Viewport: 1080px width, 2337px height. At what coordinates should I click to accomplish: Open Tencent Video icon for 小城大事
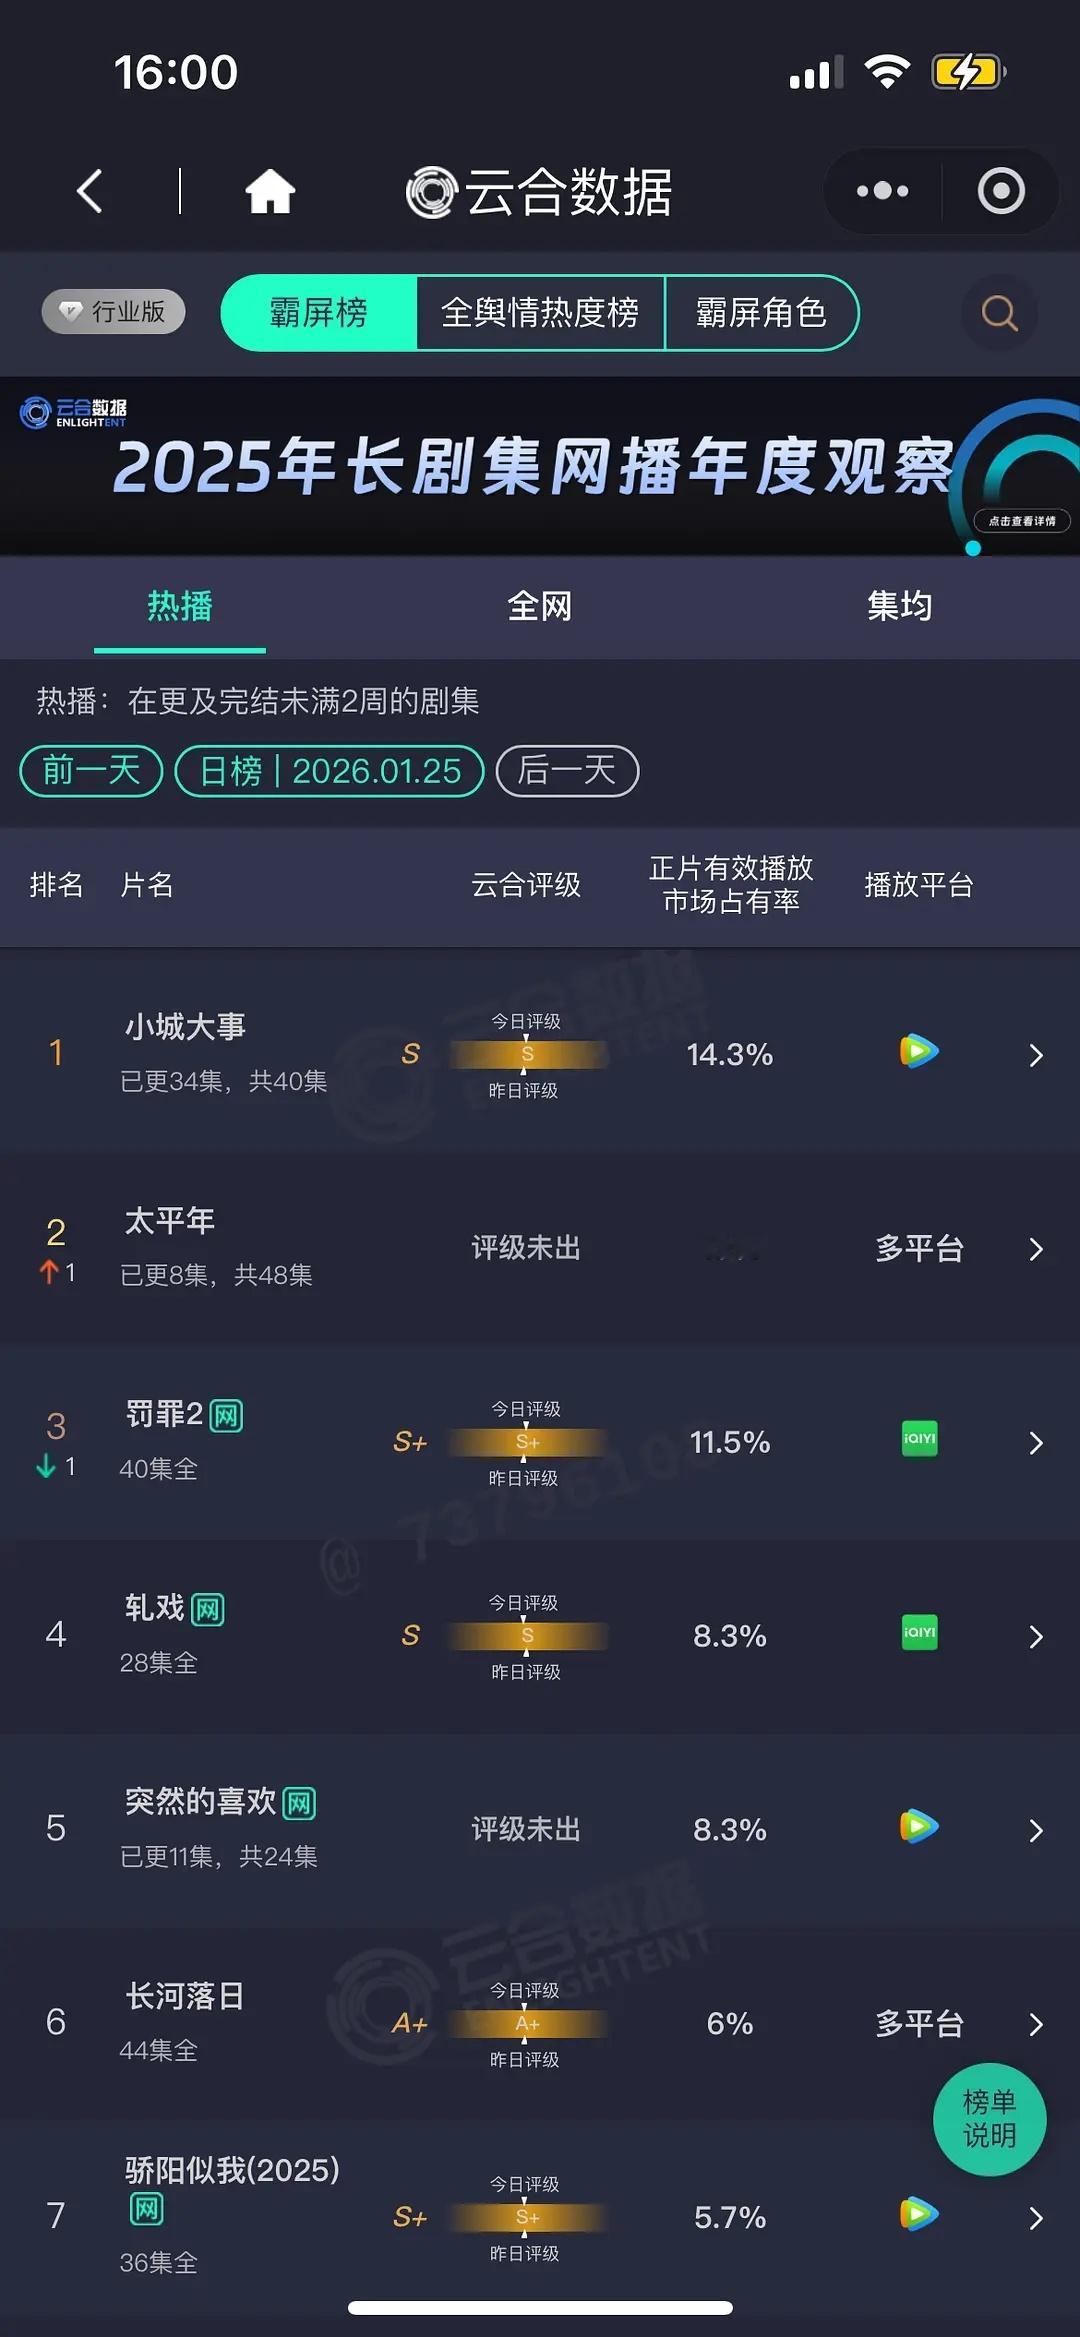pos(916,1053)
